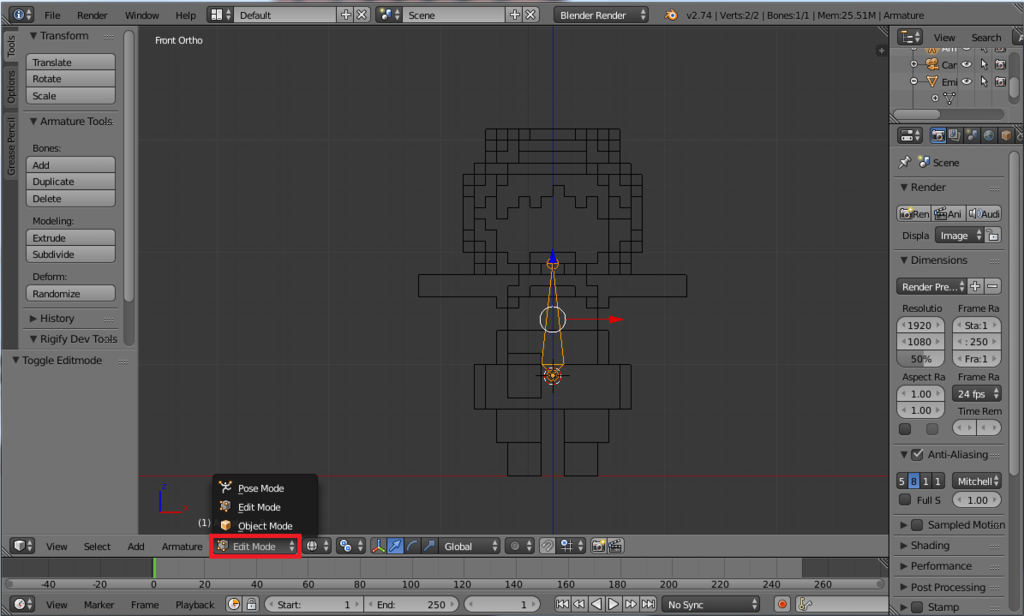Open the Blender Render engine dropdown
1024x616 pixels.
(601, 15)
